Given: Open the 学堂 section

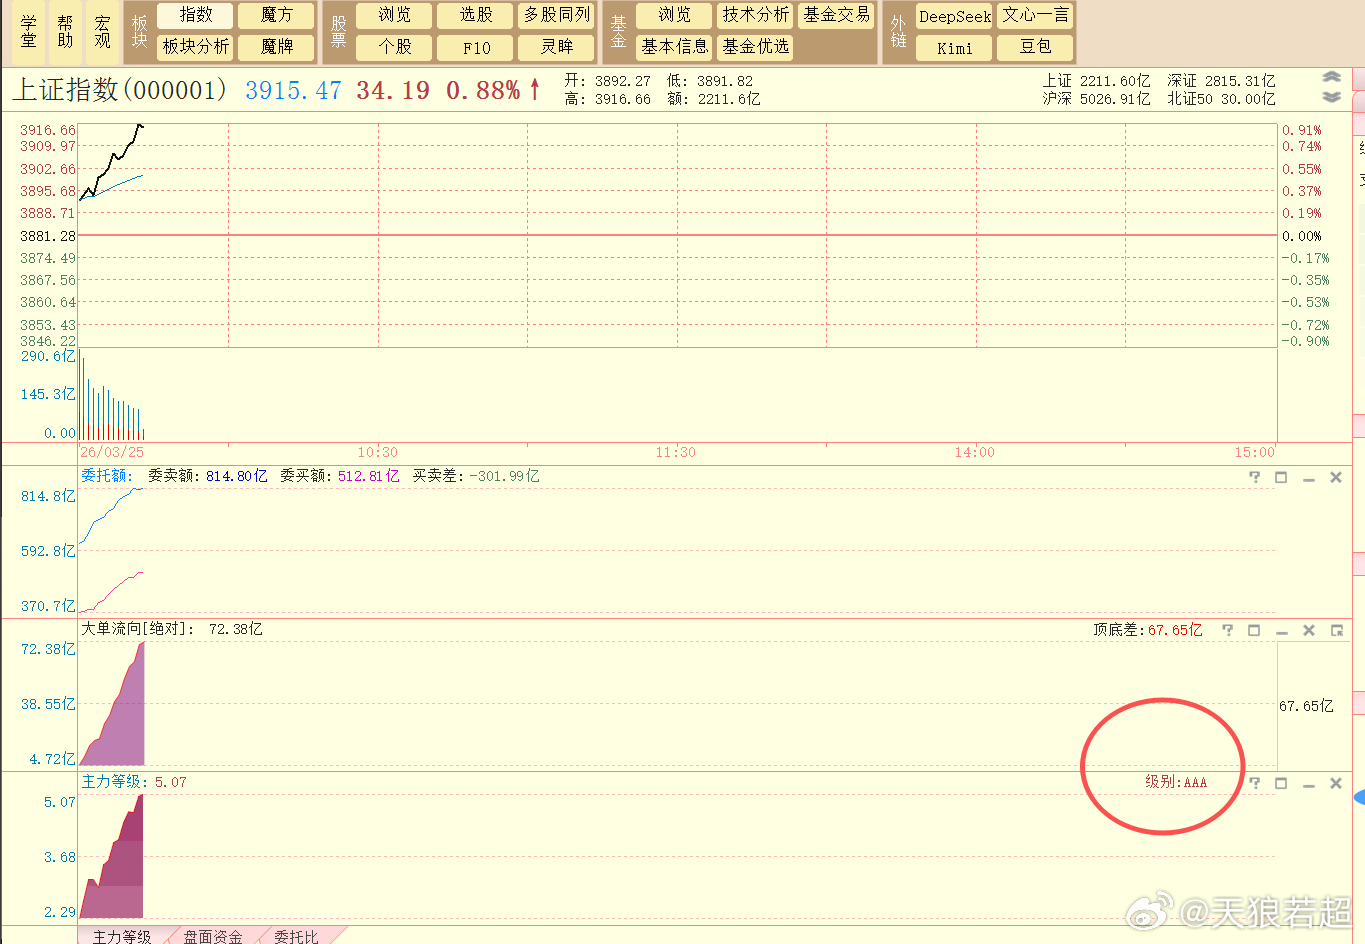Looking at the screenshot, I should pos(28,32).
